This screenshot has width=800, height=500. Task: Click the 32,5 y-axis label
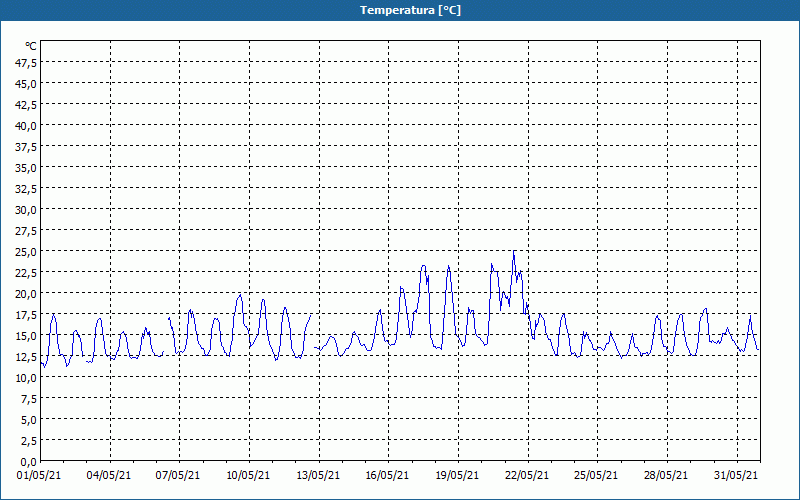tap(27, 189)
